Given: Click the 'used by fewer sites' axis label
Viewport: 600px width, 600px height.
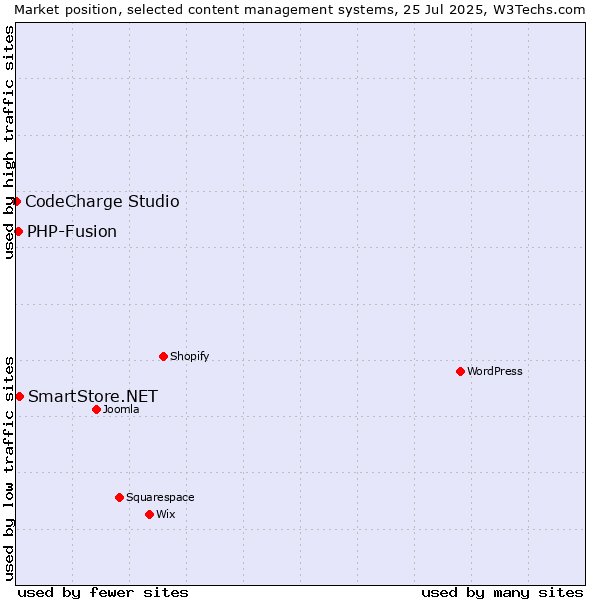Looking at the screenshot, I should click(103, 593).
